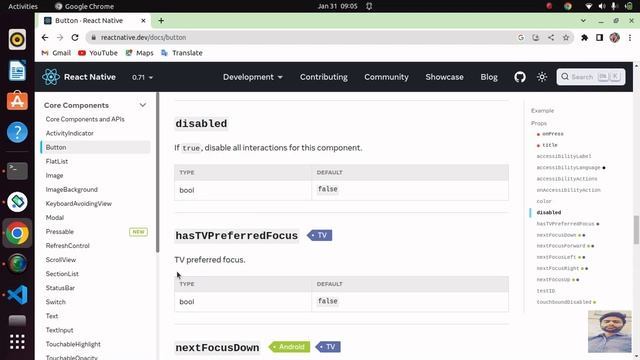640x360 pixels.
Task: Open the GitHub repository icon
Action: point(520,77)
